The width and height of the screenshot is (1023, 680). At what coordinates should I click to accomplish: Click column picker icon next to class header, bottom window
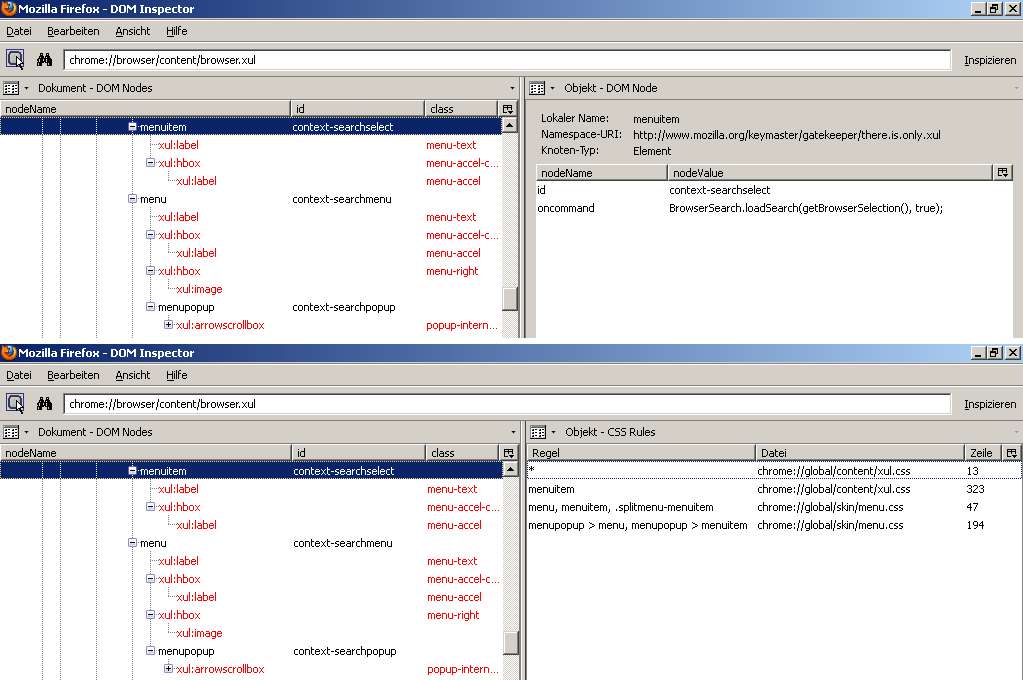(x=509, y=452)
